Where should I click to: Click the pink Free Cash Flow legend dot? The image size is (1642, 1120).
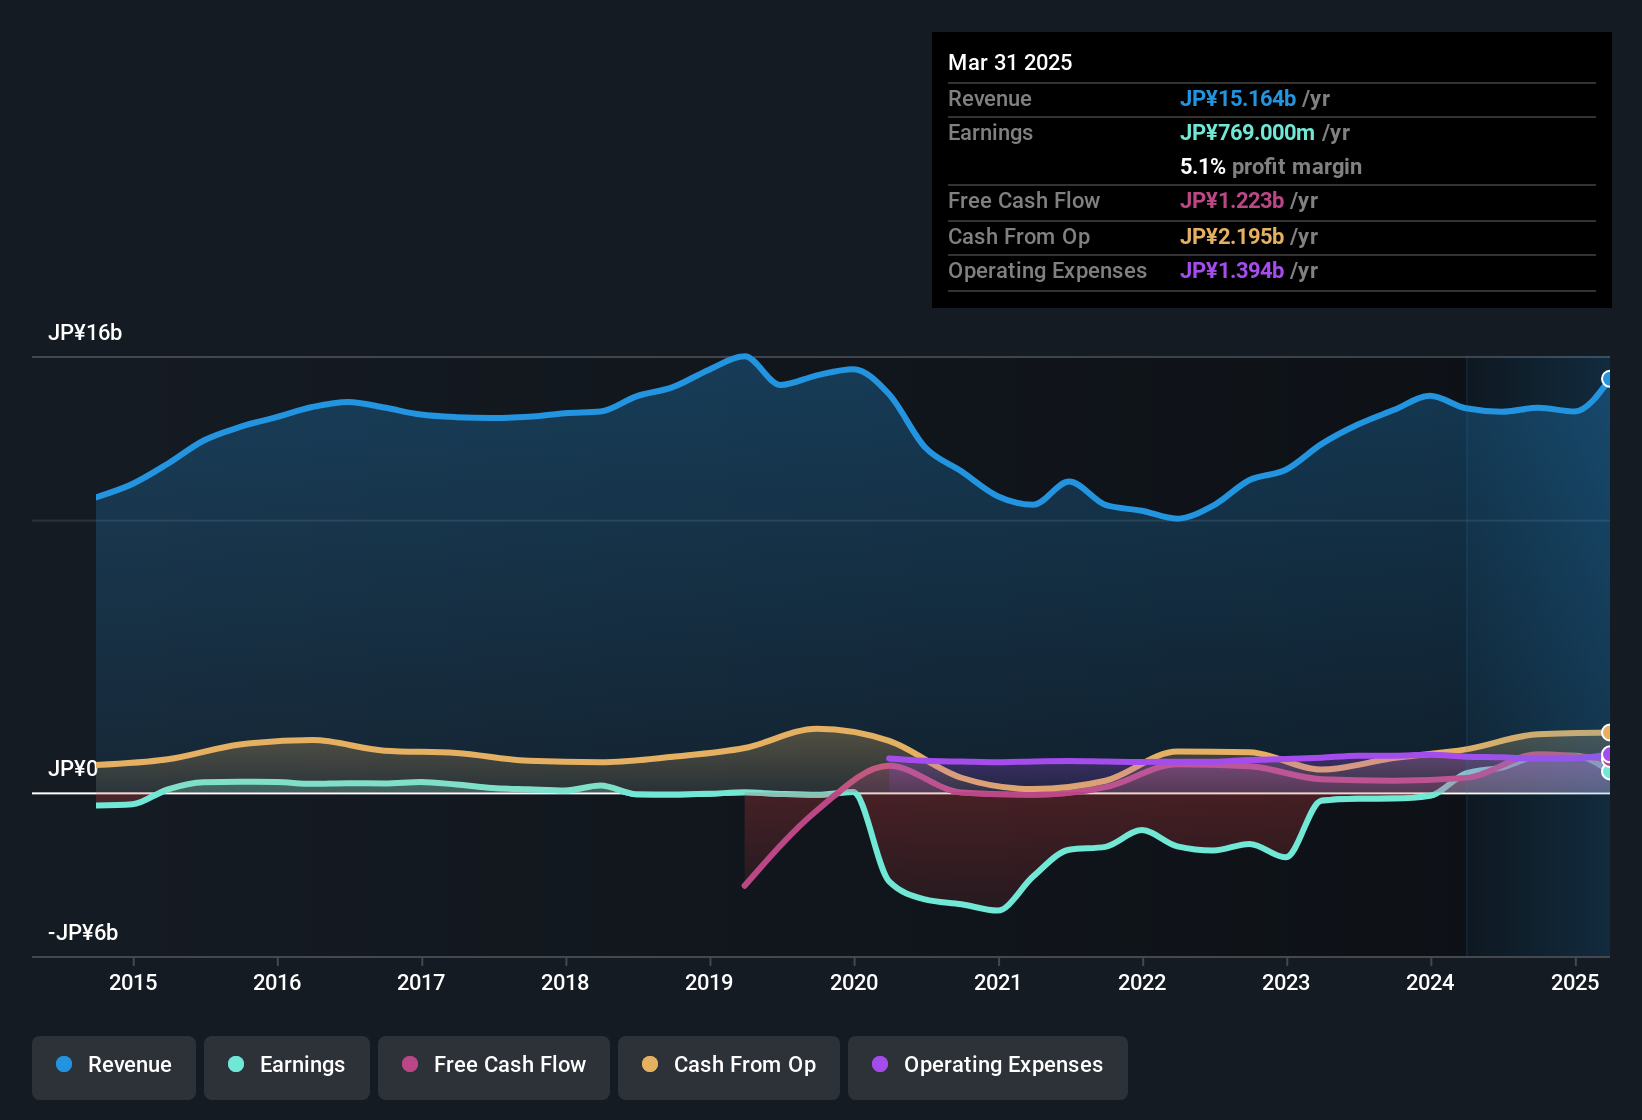pos(410,1064)
